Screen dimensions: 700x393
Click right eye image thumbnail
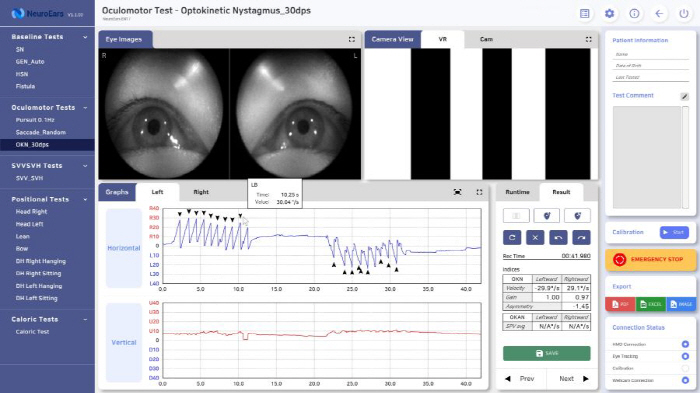pos(164,114)
